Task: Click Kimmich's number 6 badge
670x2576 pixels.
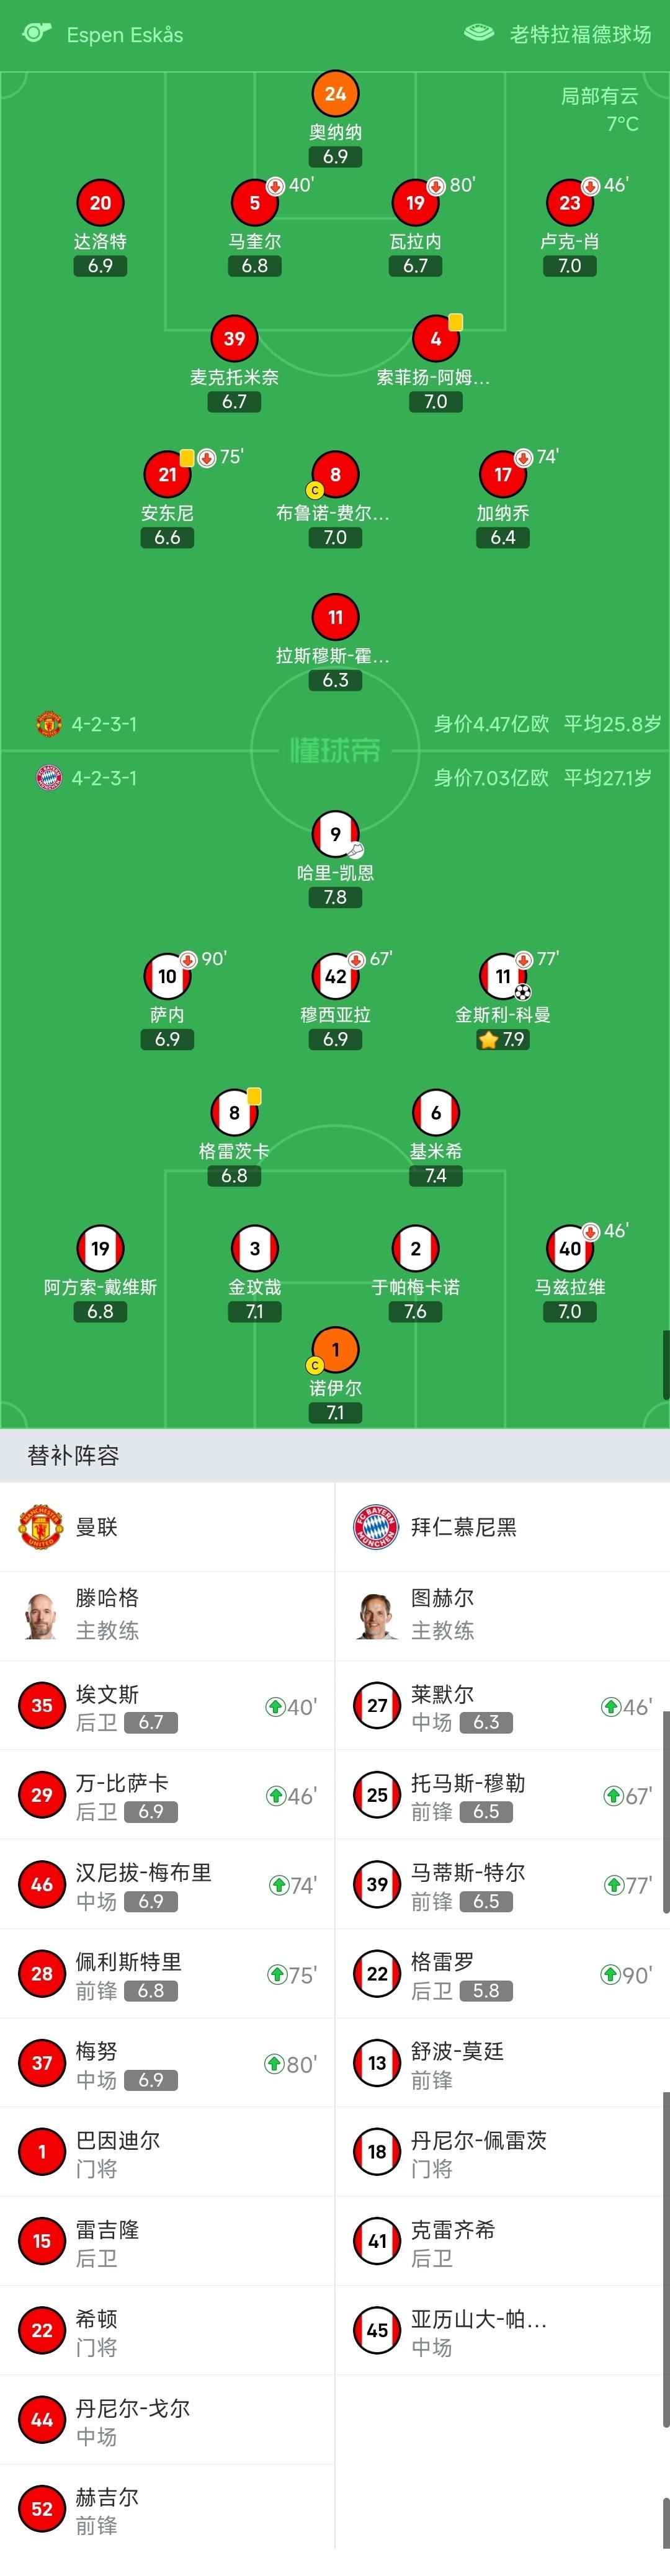Action: (436, 1112)
